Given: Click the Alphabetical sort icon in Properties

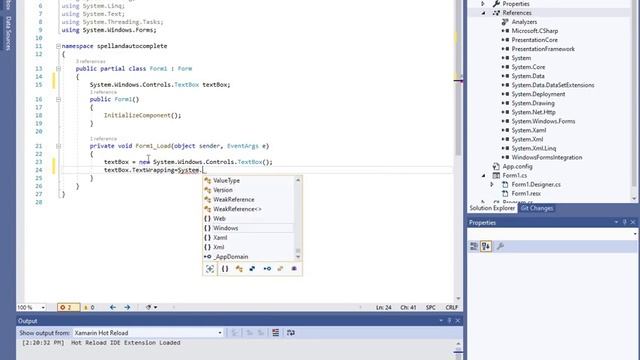Looking at the screenshot, I should tap(486, 246).
